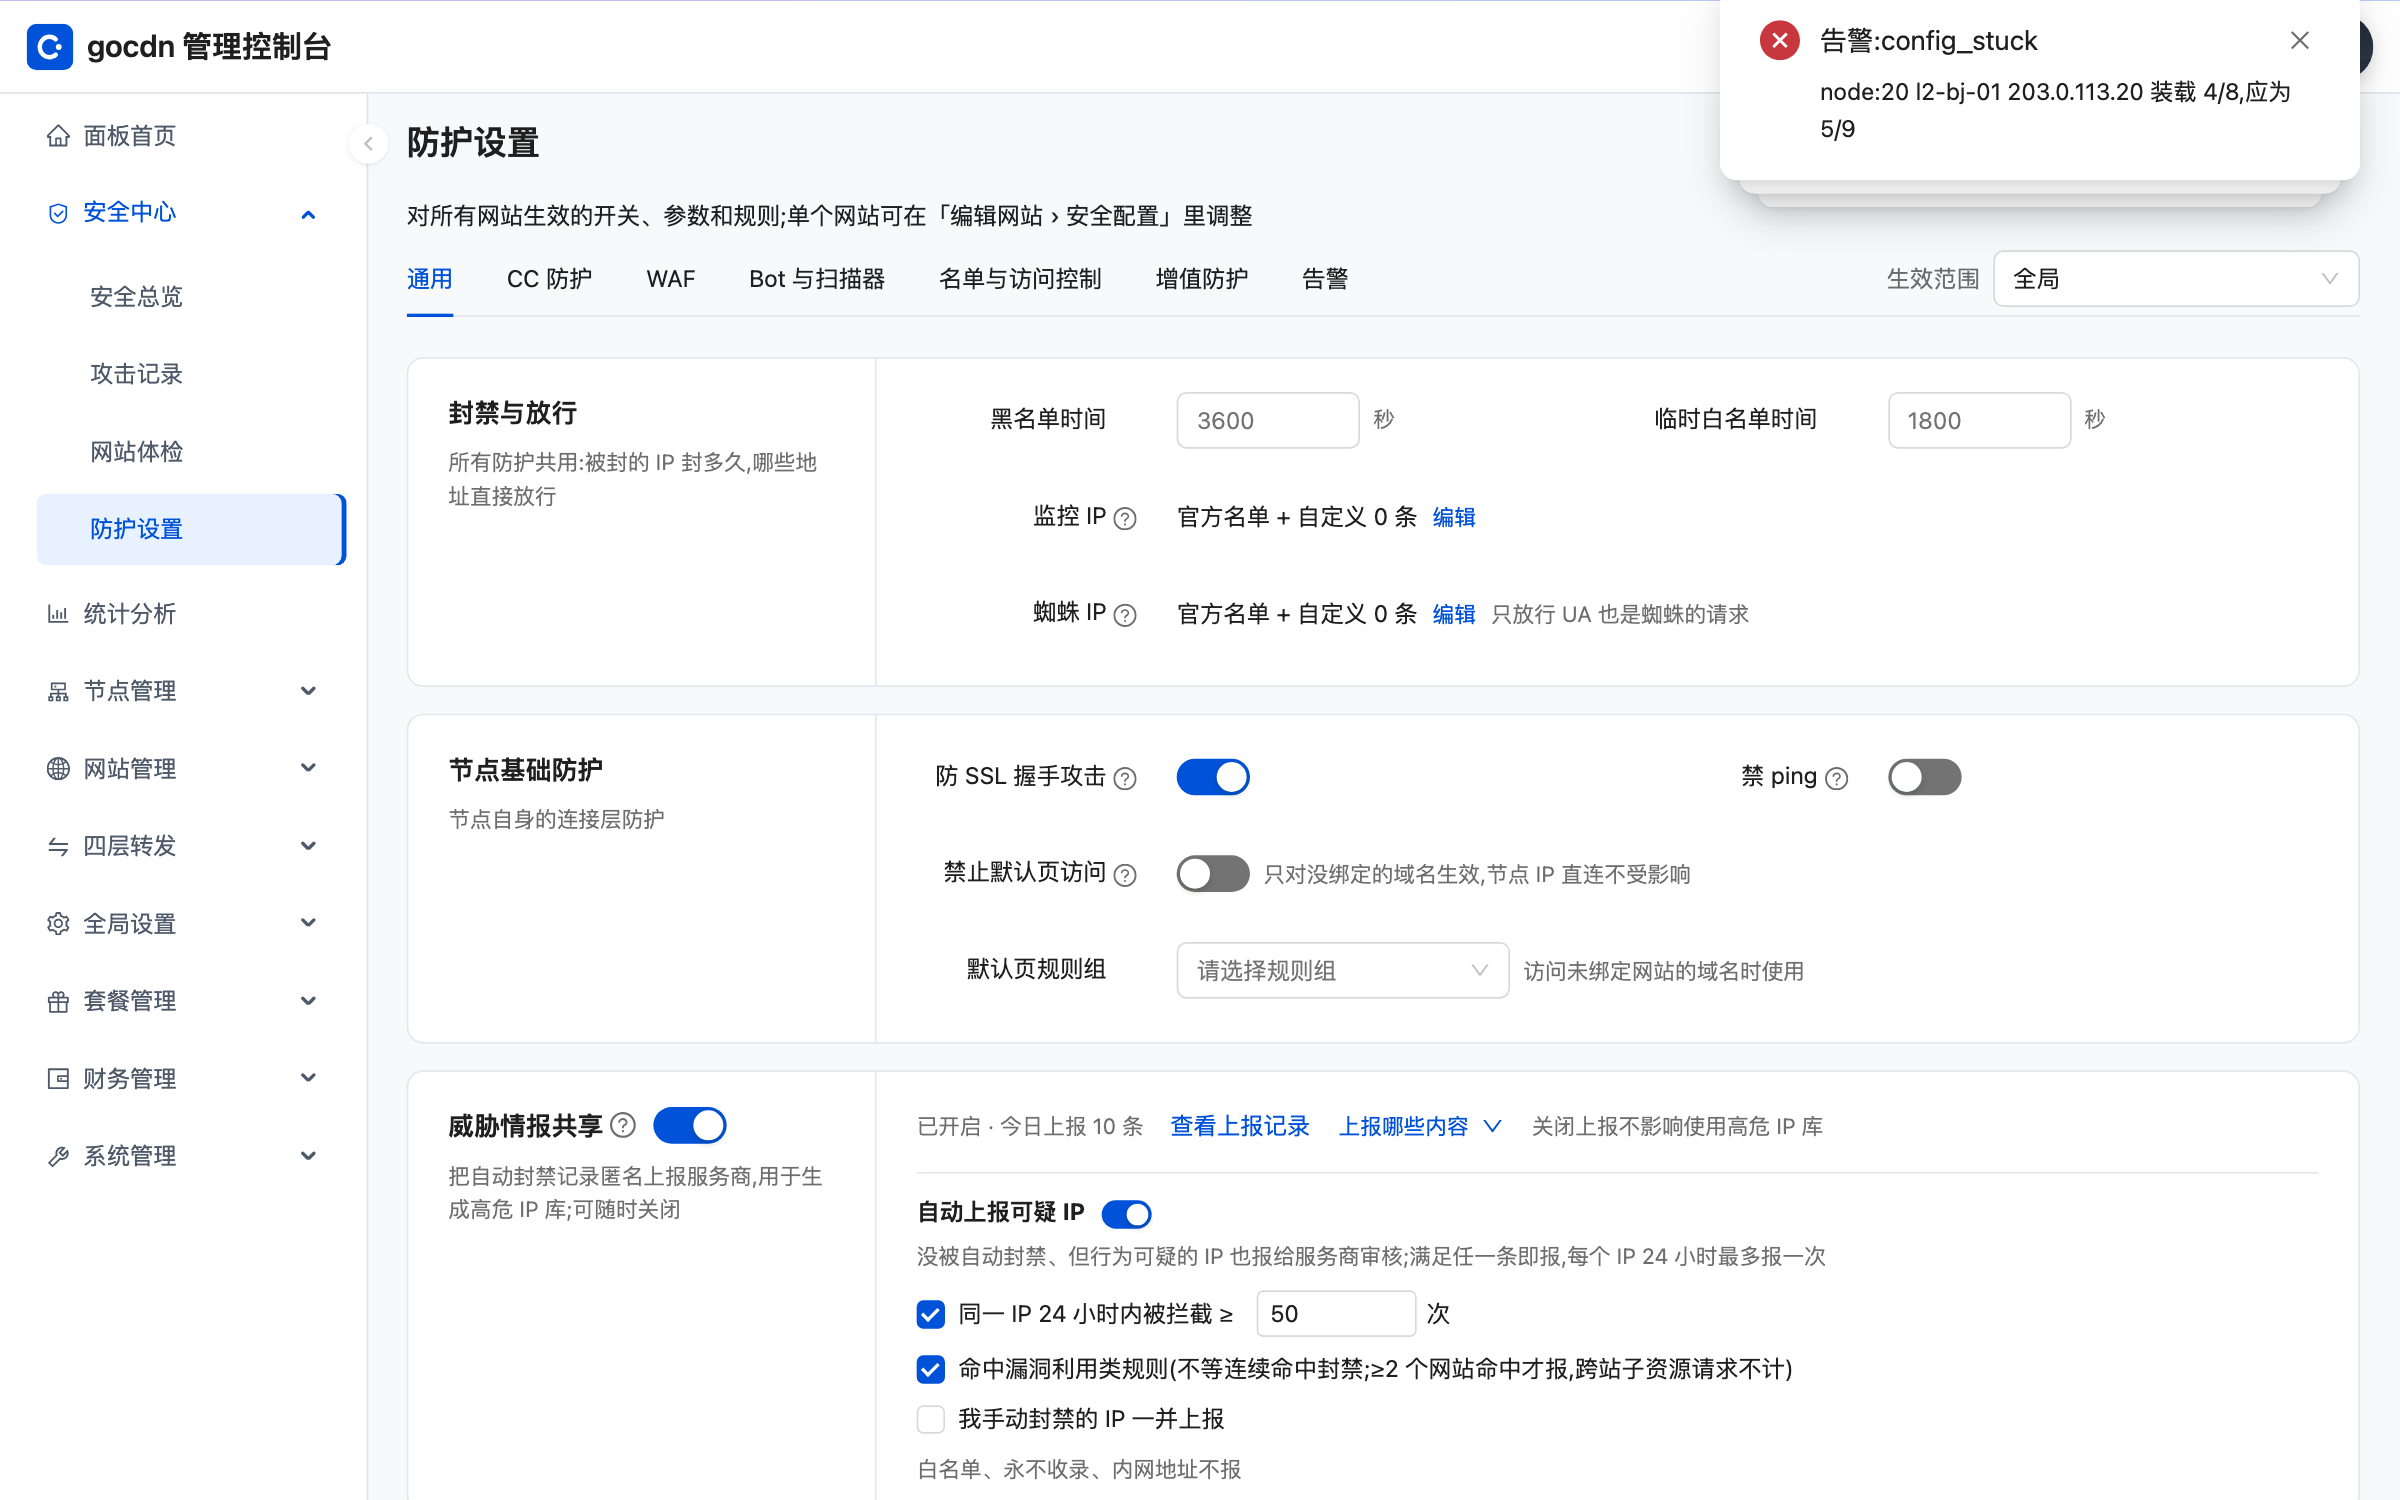Viewport: 2400px width, 1500px height.
Task: Open the Bot 与扫描器 tab
Action: click(817, 279)
